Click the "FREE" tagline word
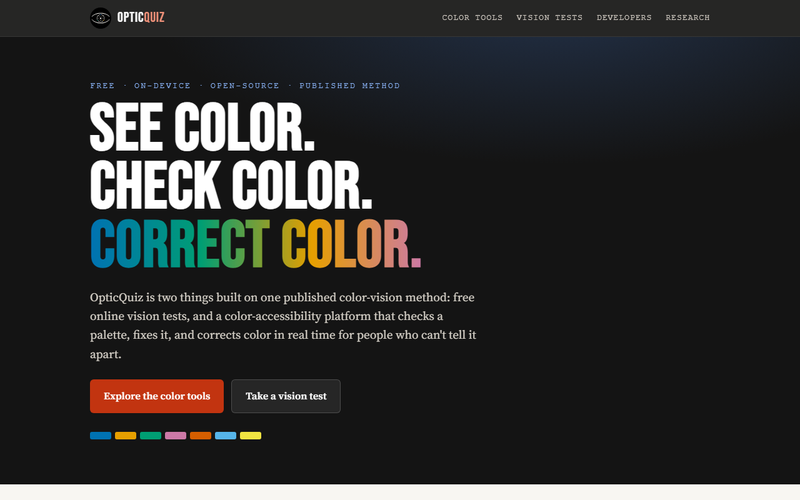Image resolution: width=800 pixels, height=500 pixels. coord(103,86)
